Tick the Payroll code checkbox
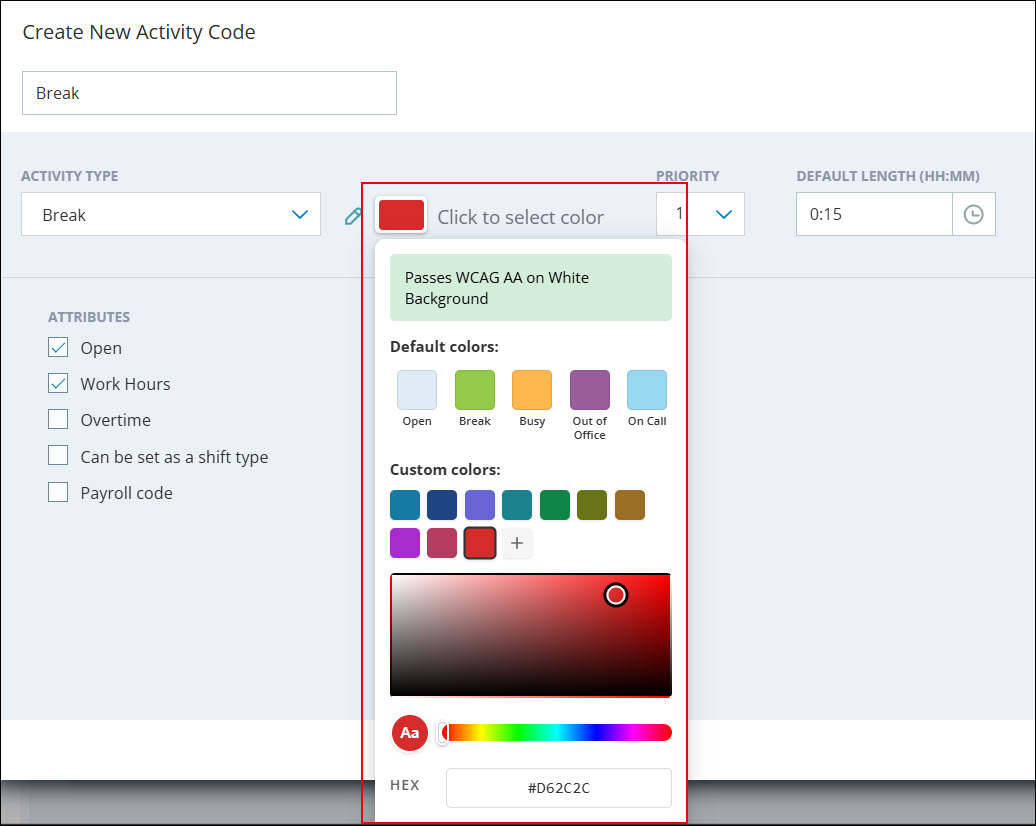 tap(59, 493)
